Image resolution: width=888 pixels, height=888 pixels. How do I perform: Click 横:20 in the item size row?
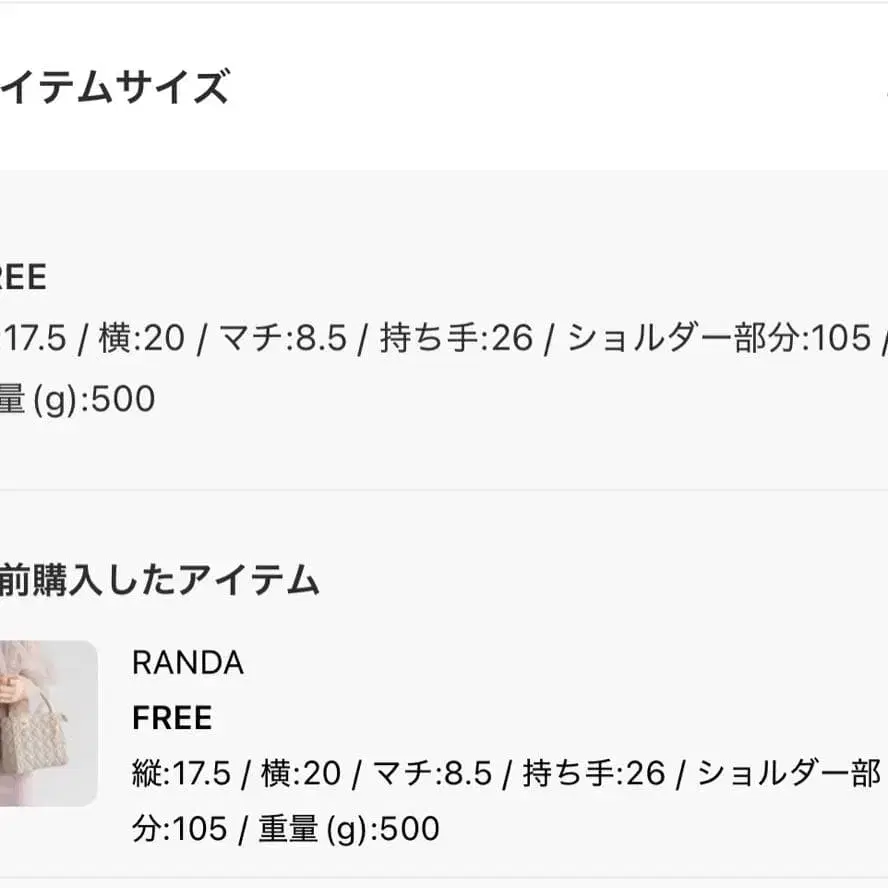(x=141, y=338)
